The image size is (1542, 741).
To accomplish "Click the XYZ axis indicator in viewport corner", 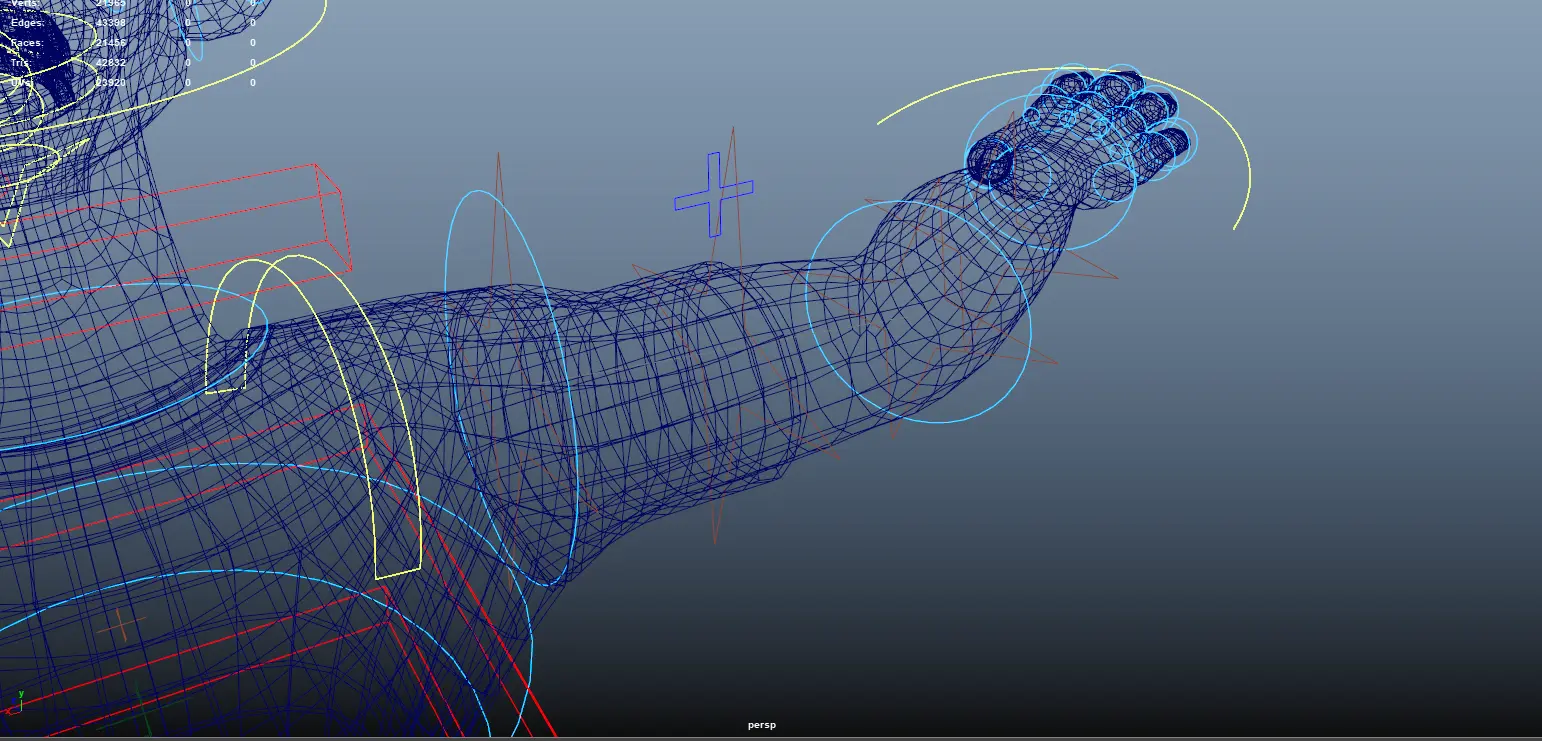I will coord(17,703).
